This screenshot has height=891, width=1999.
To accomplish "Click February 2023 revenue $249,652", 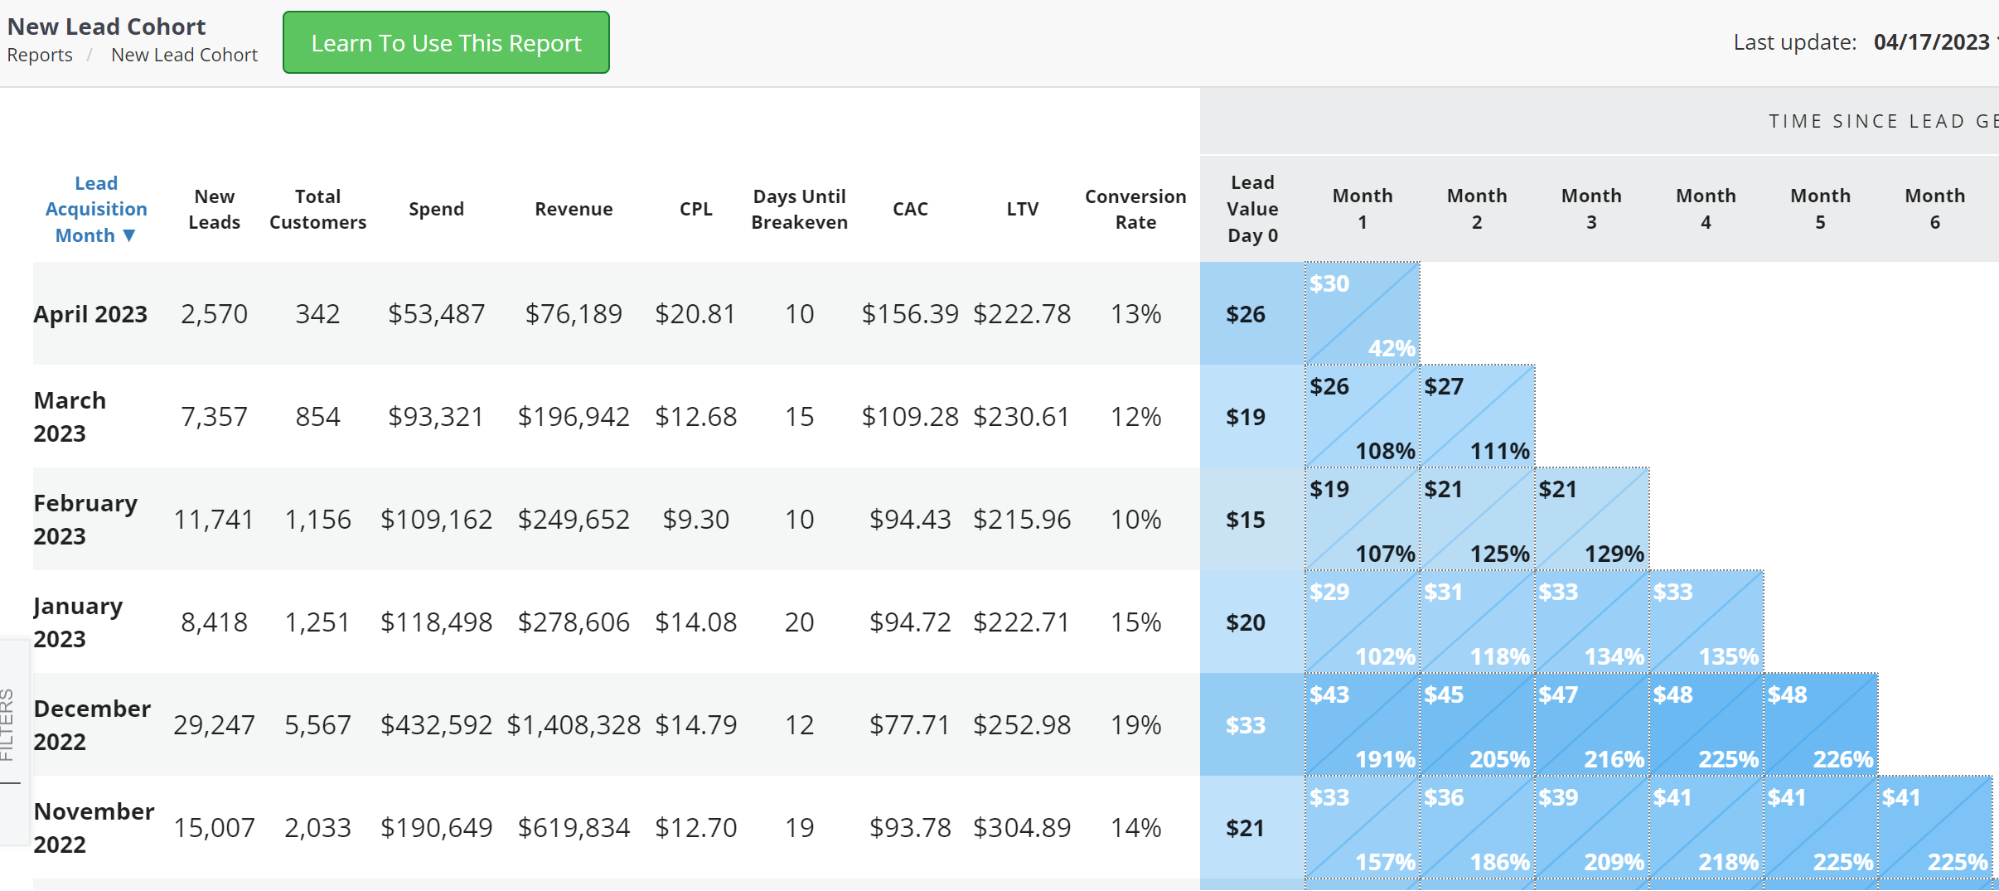I will (573, 520).
